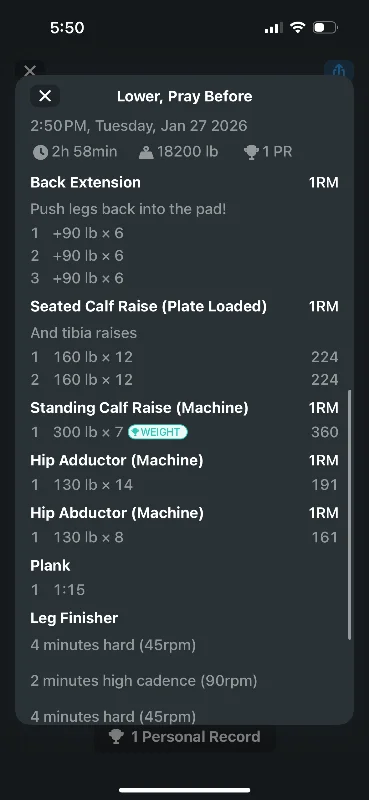
Task: Tap the battery indicator in status bar
Action: (325, 28)
